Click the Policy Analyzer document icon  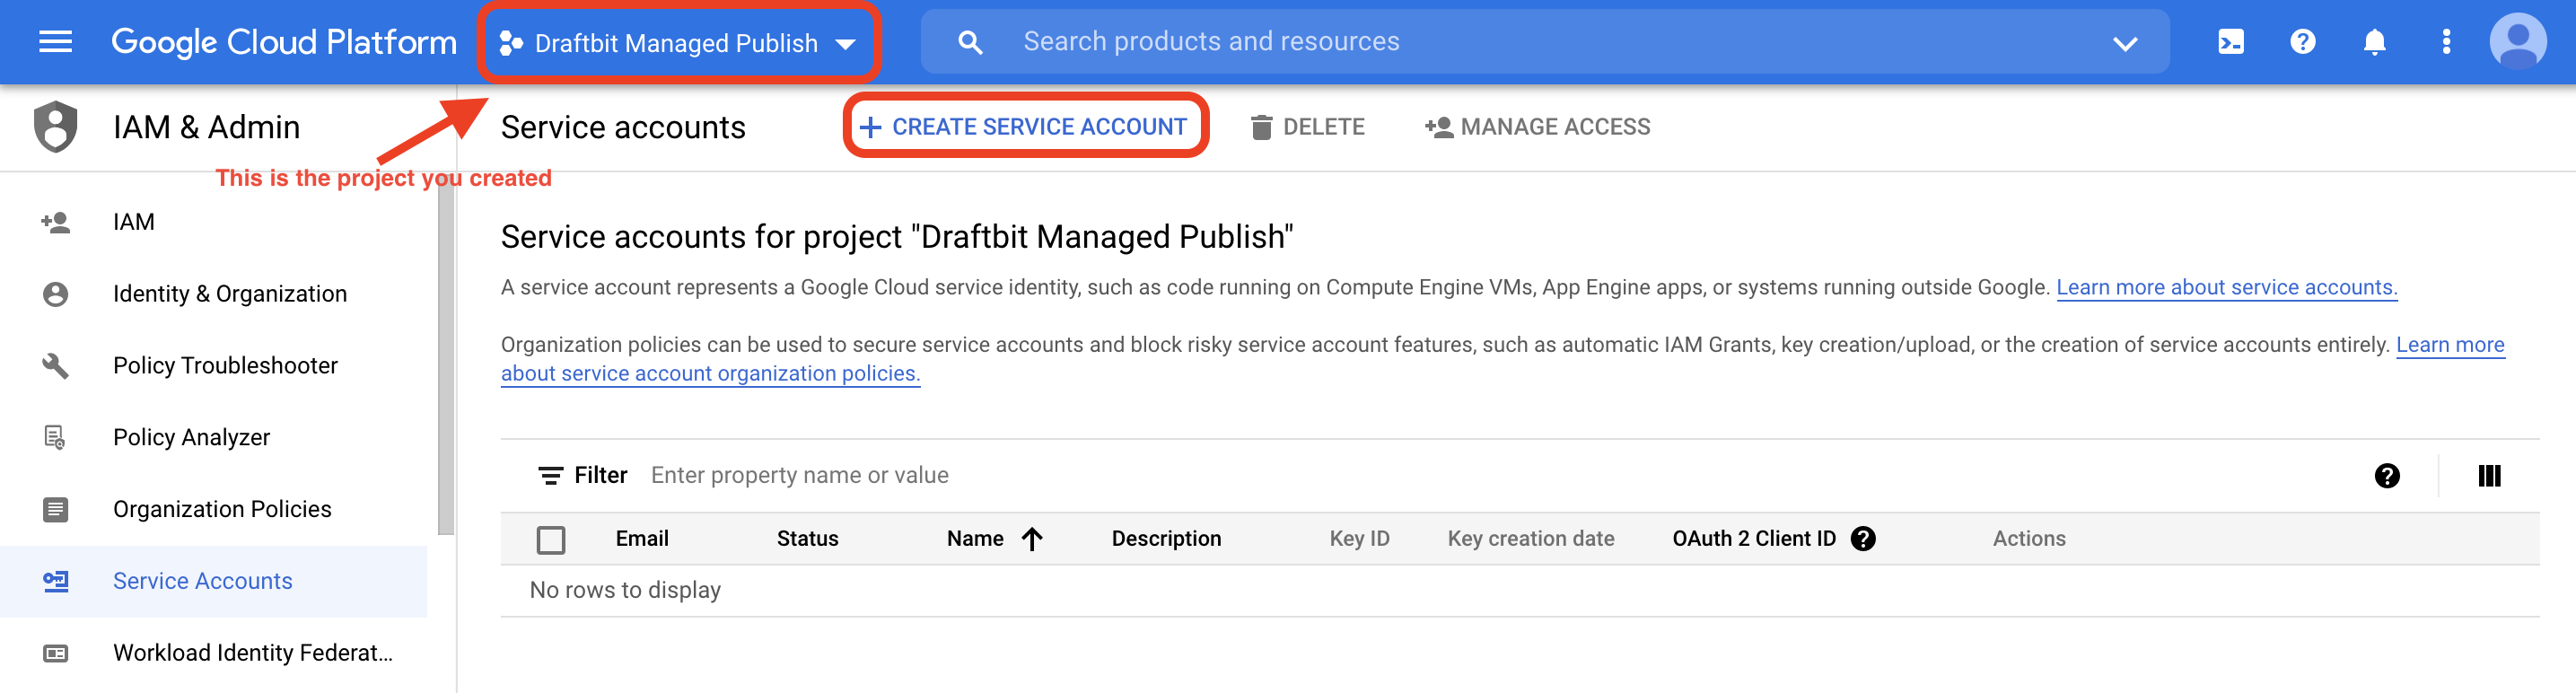(55, 438)
